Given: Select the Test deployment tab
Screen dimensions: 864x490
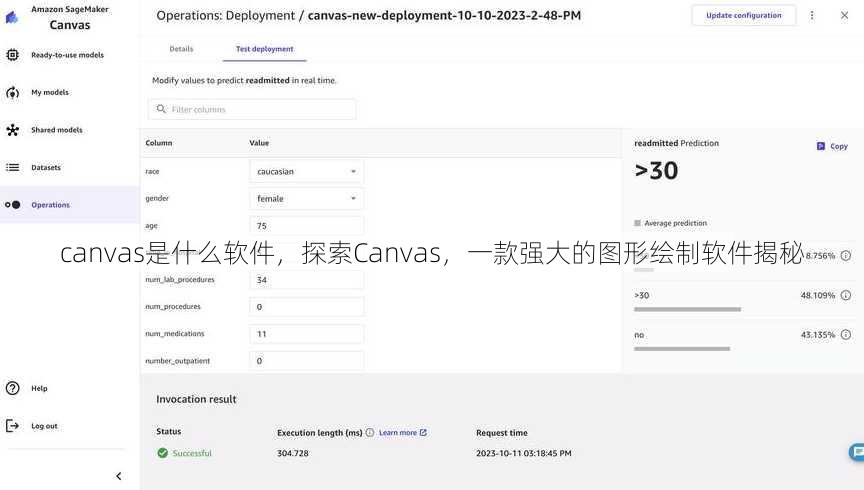Looking at the screenshot, I should tap(264, 49).
